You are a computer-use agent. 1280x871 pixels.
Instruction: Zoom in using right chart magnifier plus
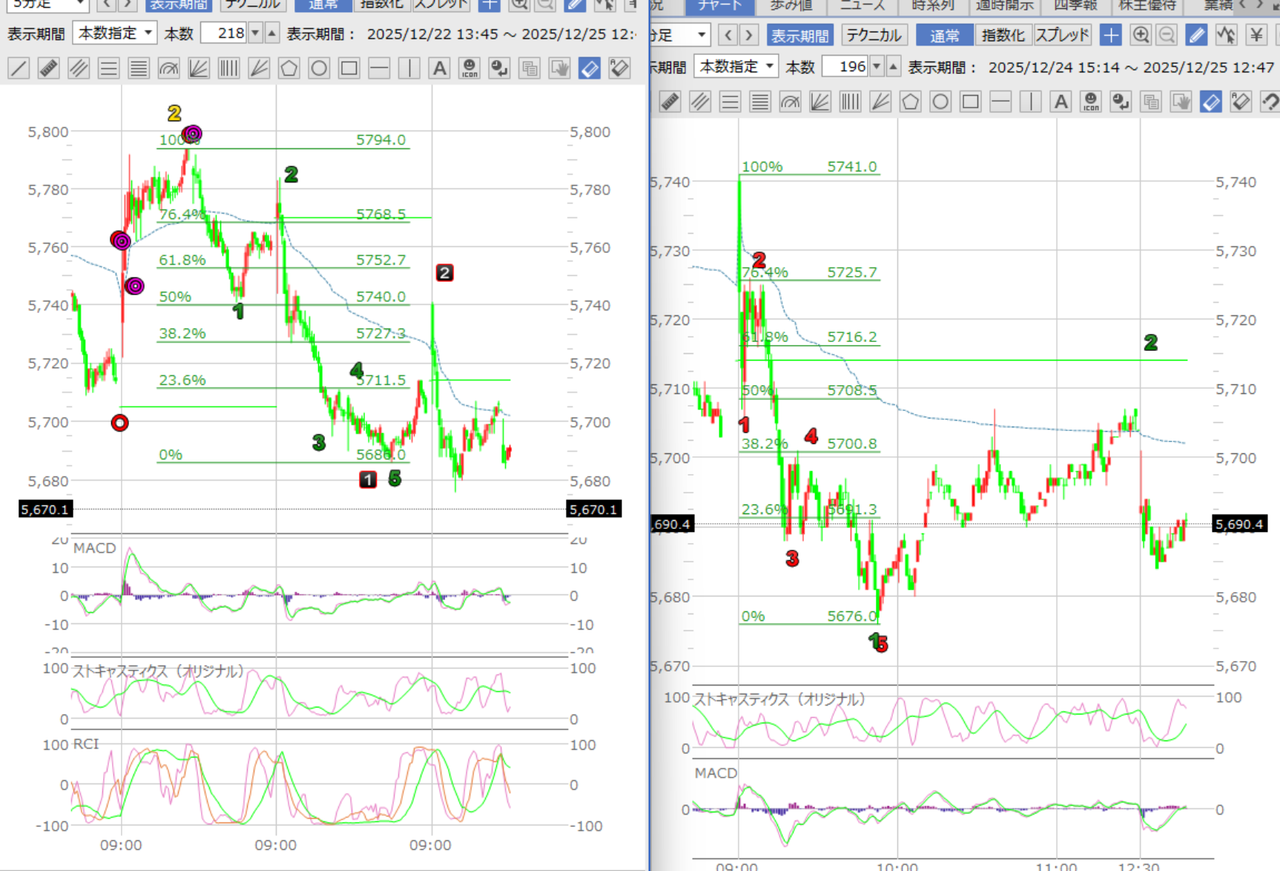pos(1140,35)
